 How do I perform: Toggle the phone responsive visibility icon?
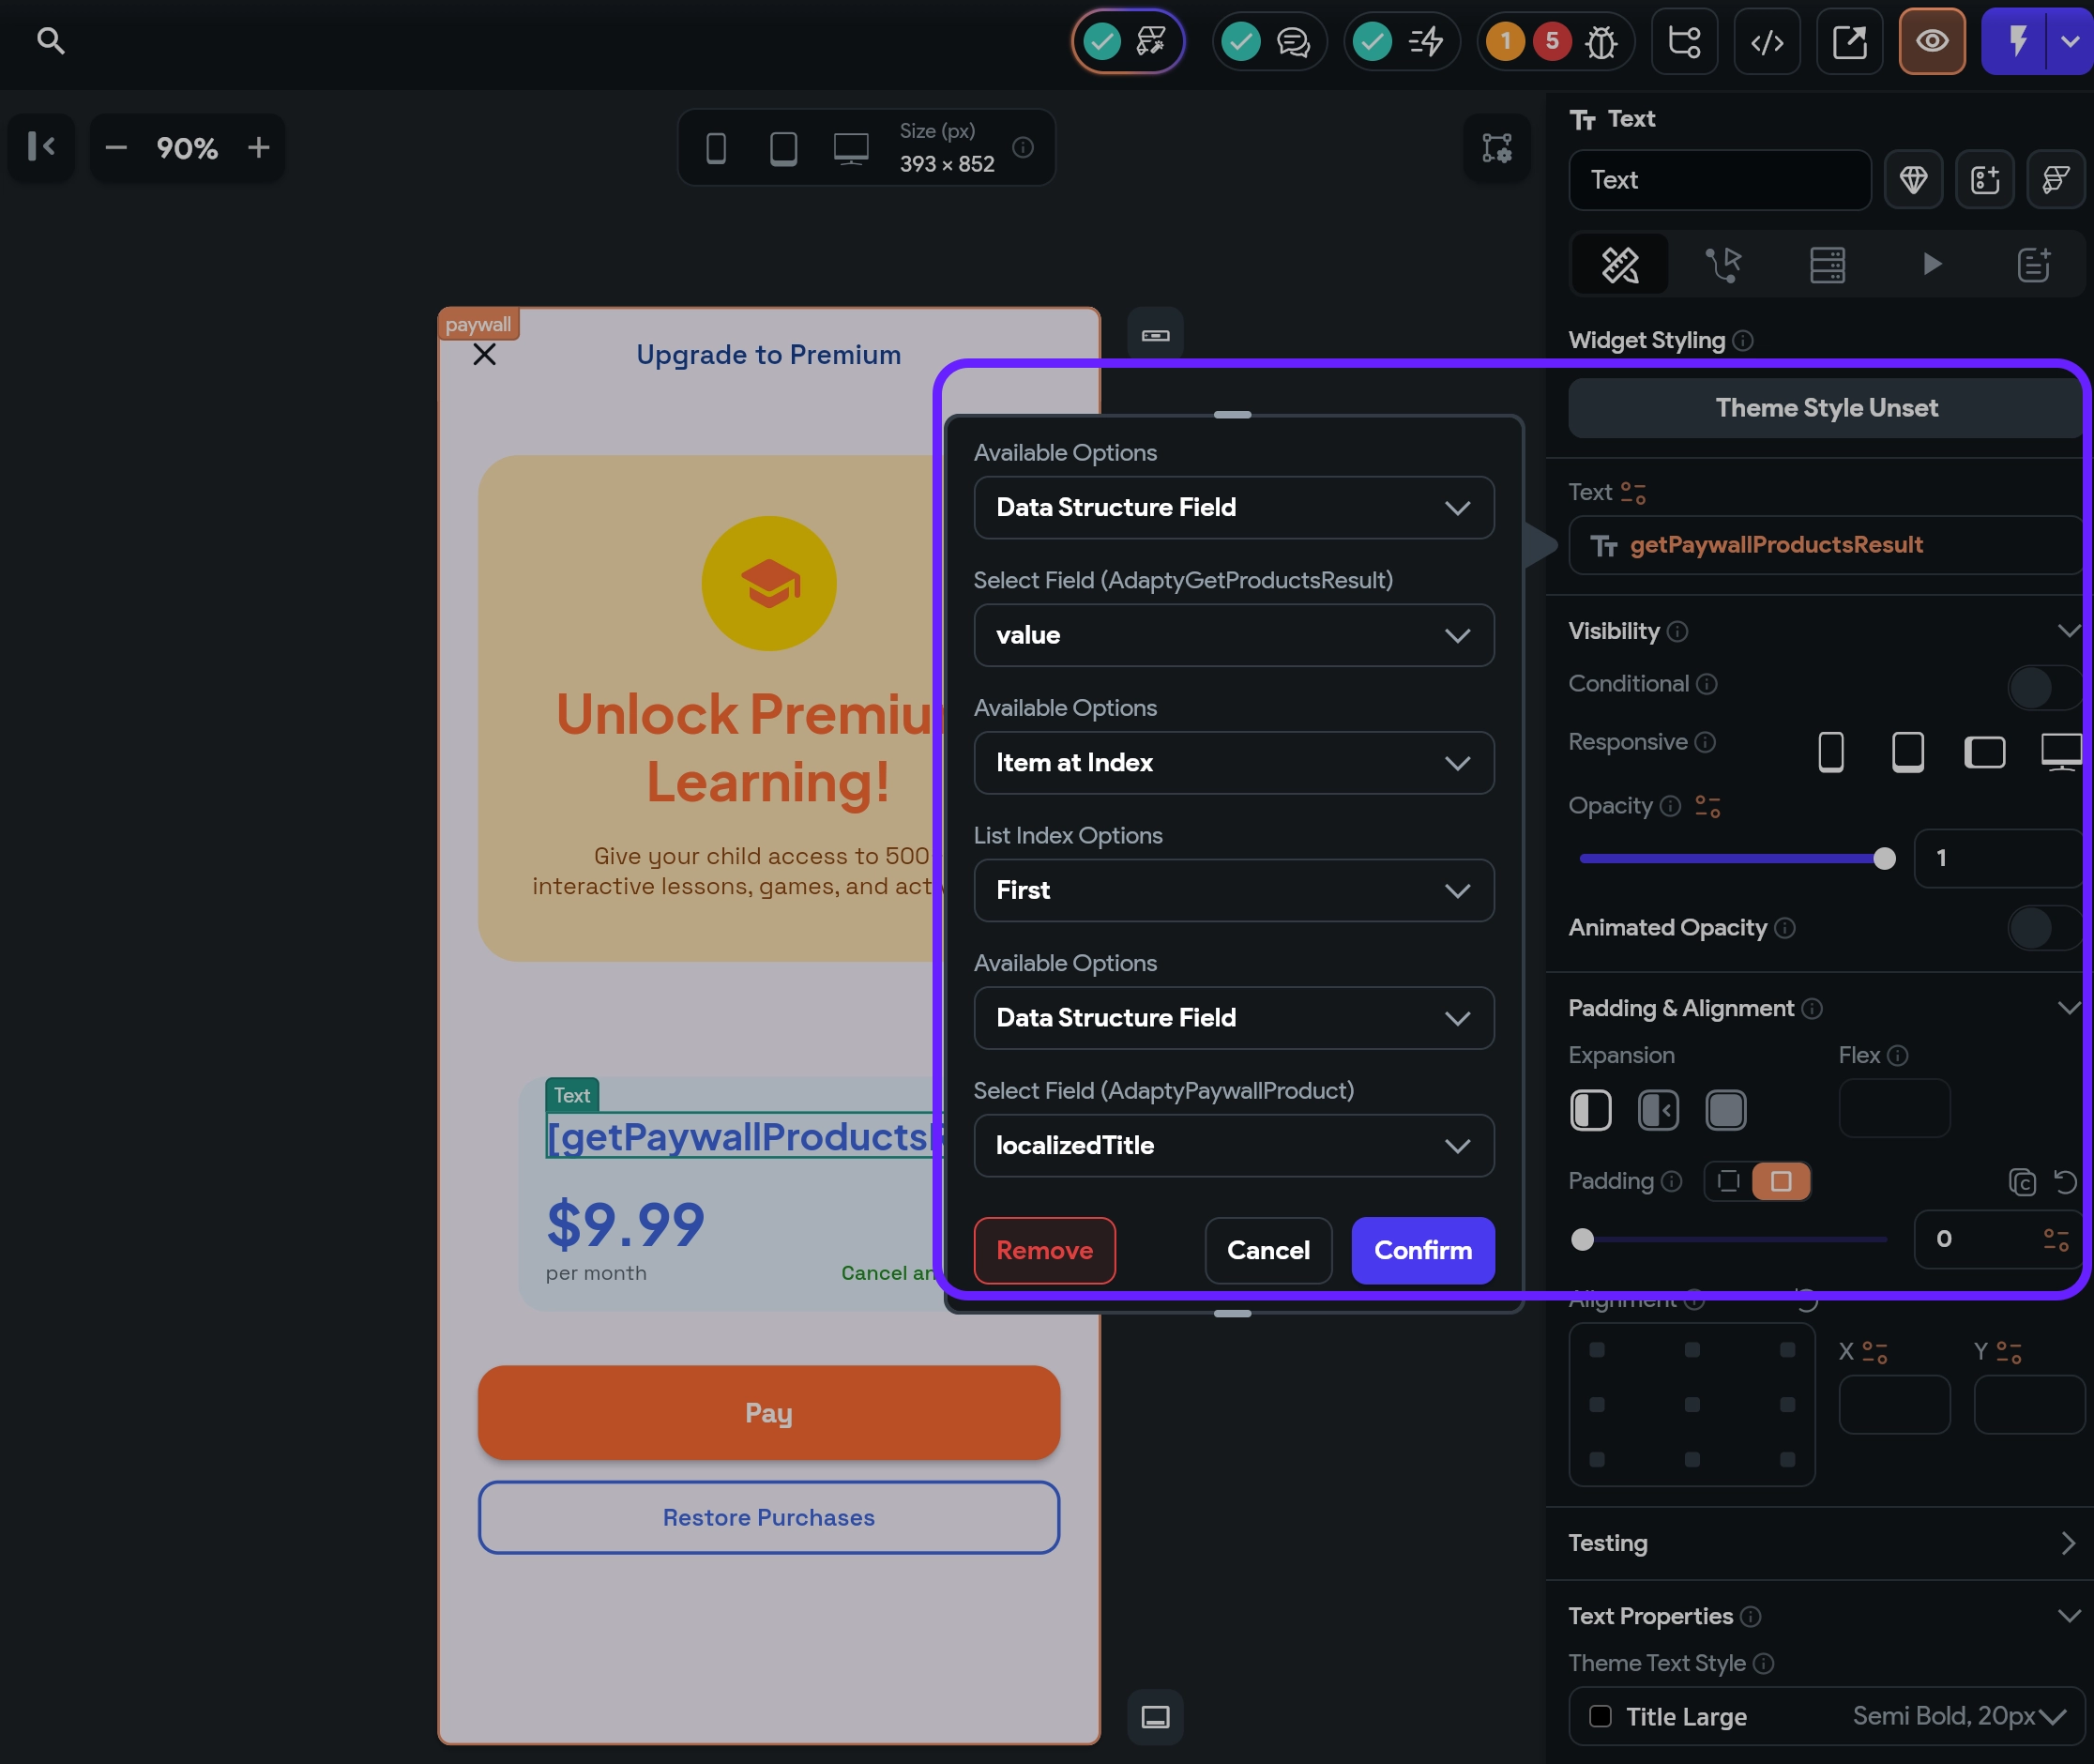[x=1830, y=751]
